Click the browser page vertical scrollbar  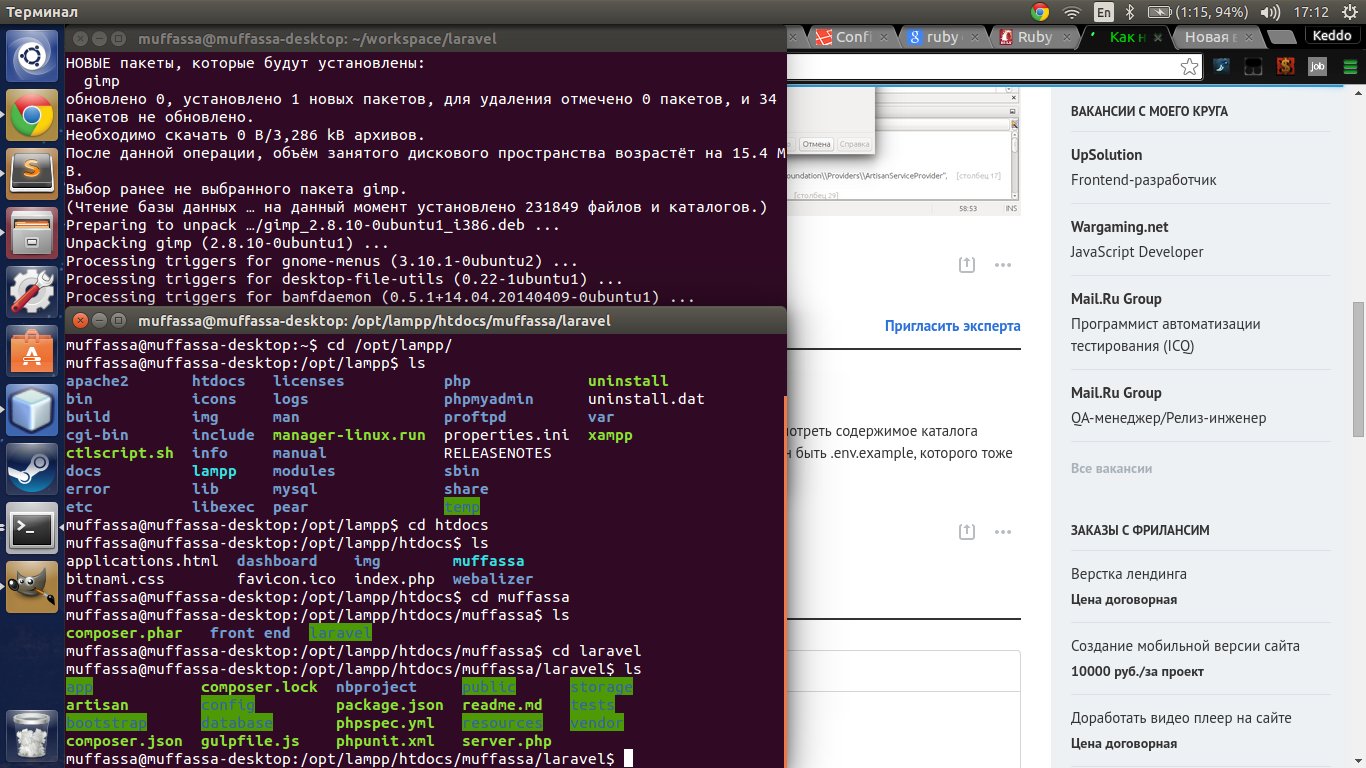(x=1358, y=368)
